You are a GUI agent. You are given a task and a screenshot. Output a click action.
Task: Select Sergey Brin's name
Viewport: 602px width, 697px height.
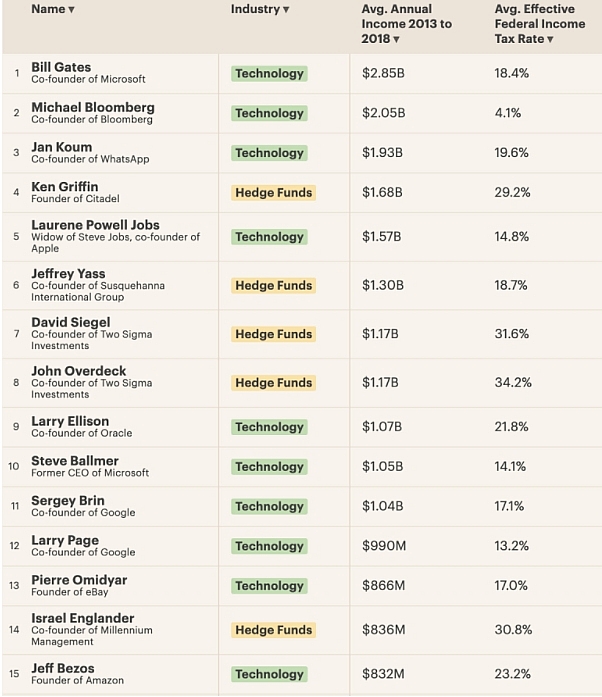click(x=68, y=501)
